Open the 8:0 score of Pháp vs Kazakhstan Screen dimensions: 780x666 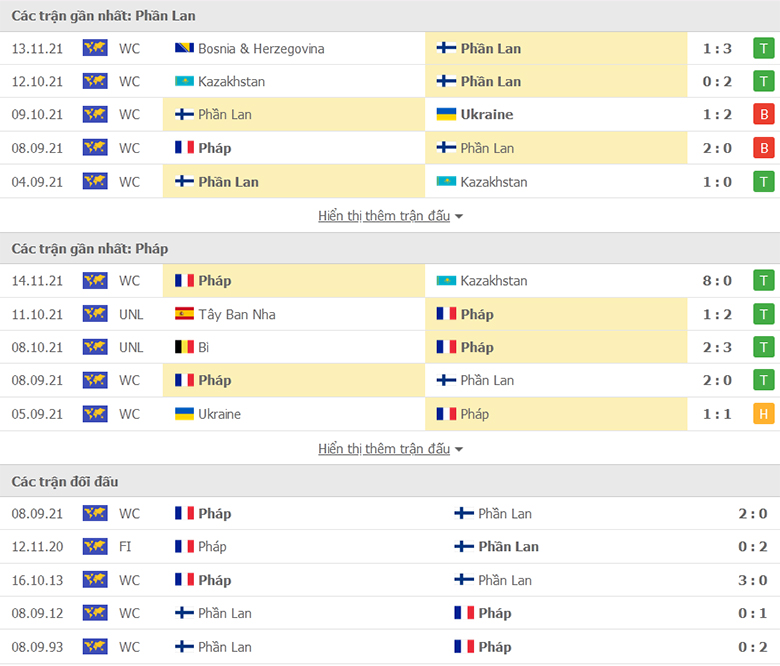click(717, 281)
